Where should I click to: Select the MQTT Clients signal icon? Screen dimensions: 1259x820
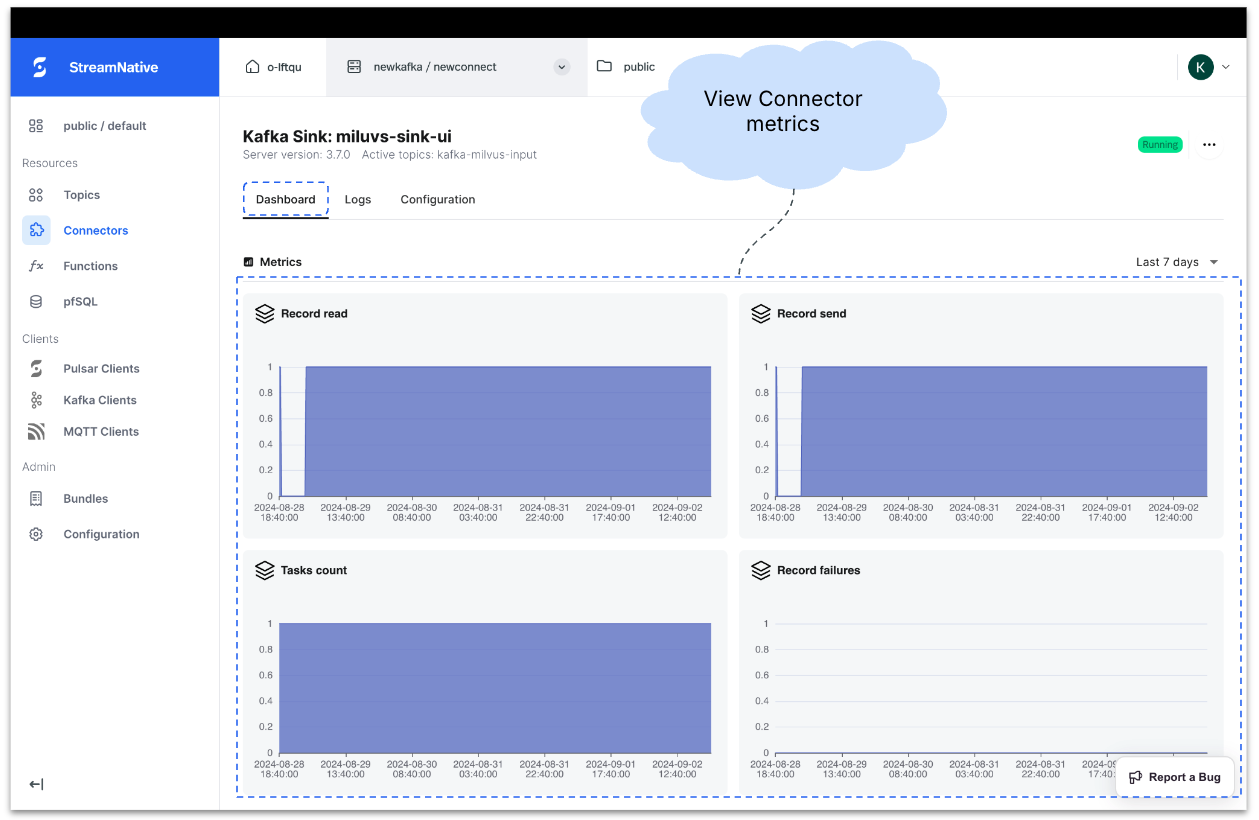pos(36,432)
